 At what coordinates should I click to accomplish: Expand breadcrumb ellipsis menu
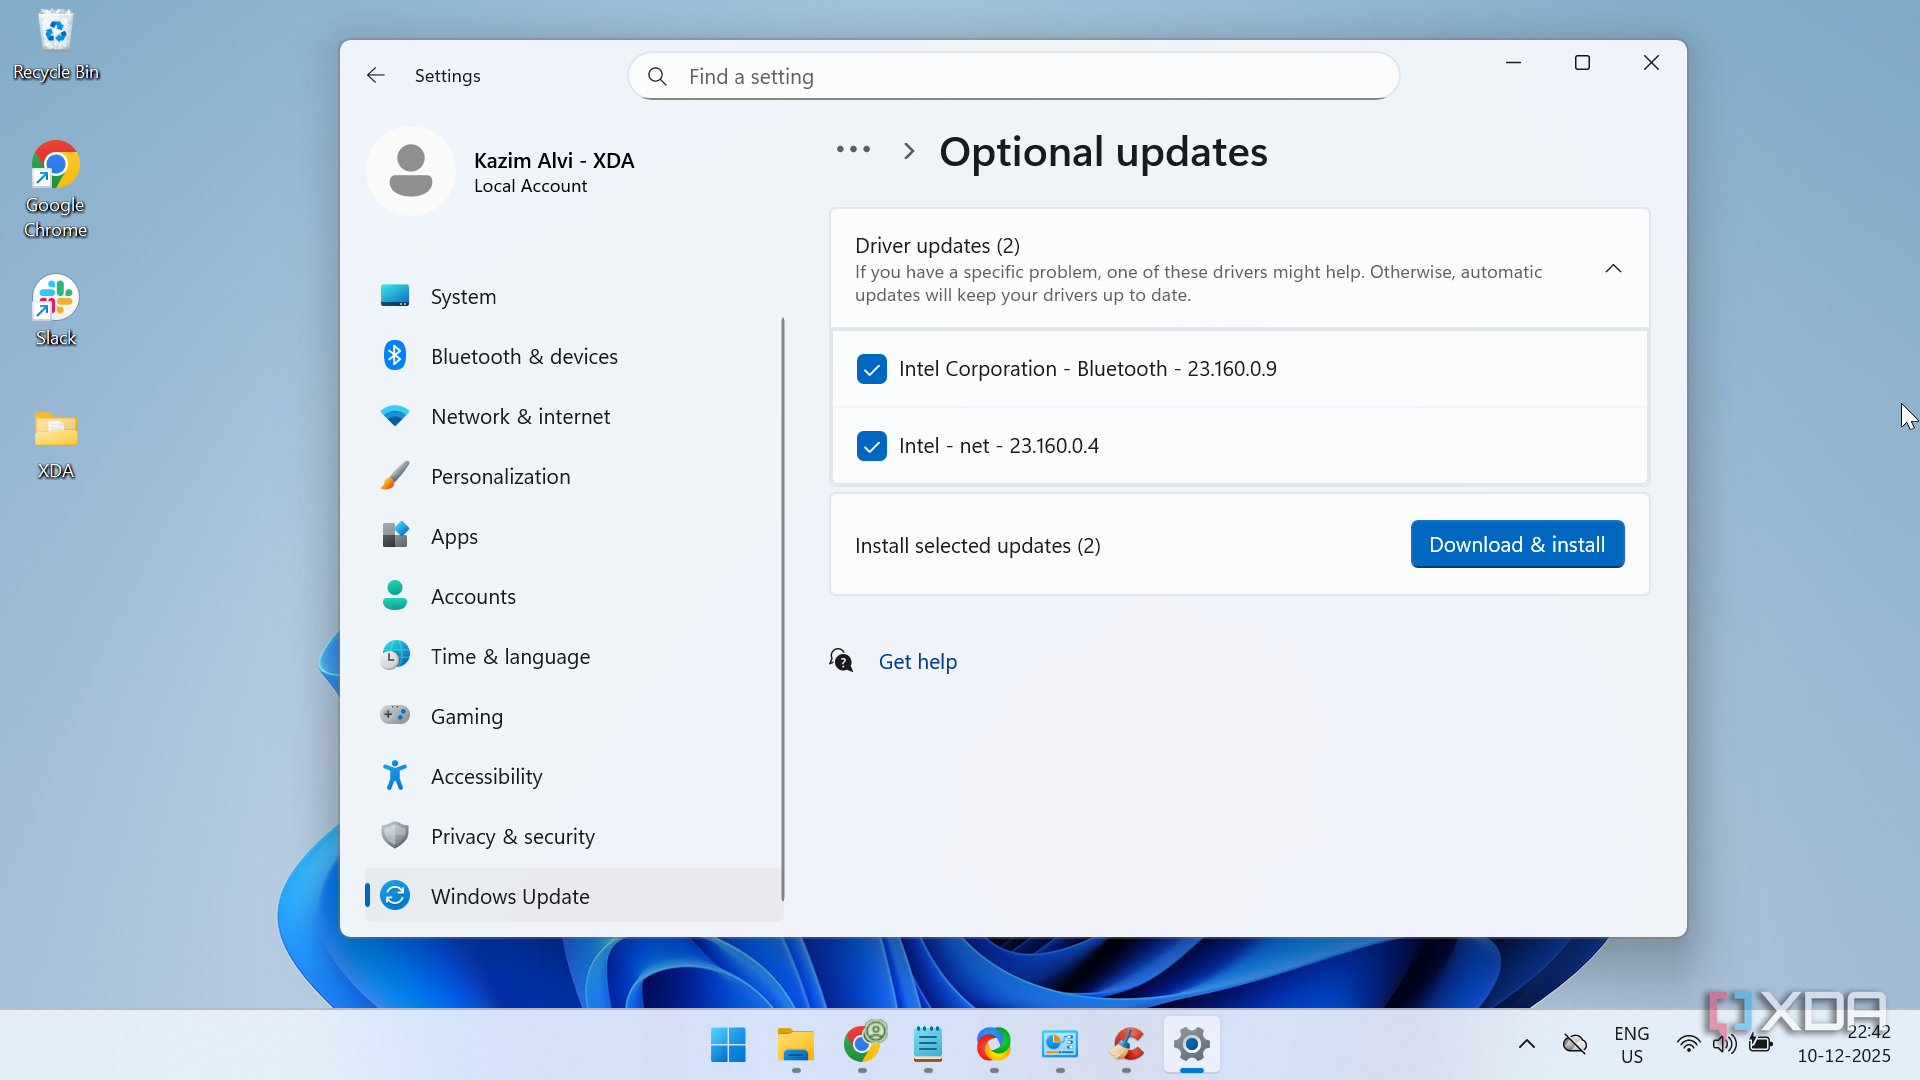pos(853,150)
